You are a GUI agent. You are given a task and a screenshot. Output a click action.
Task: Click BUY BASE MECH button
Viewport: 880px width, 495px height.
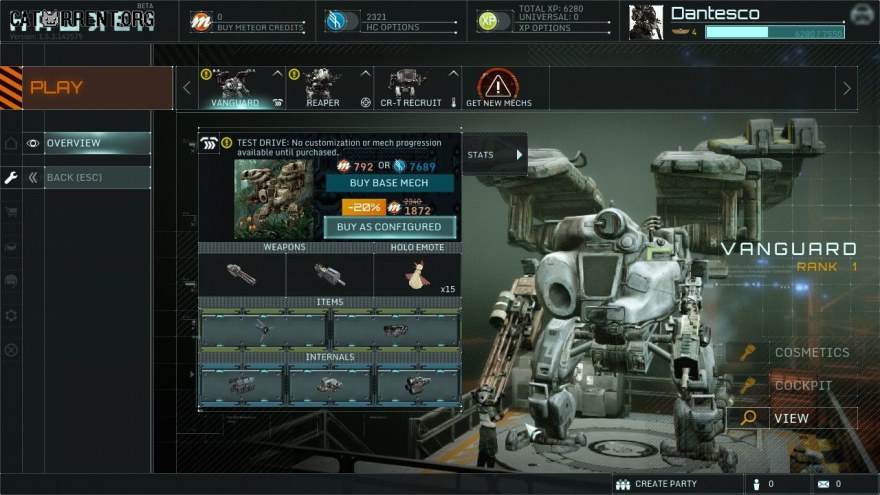389,183
